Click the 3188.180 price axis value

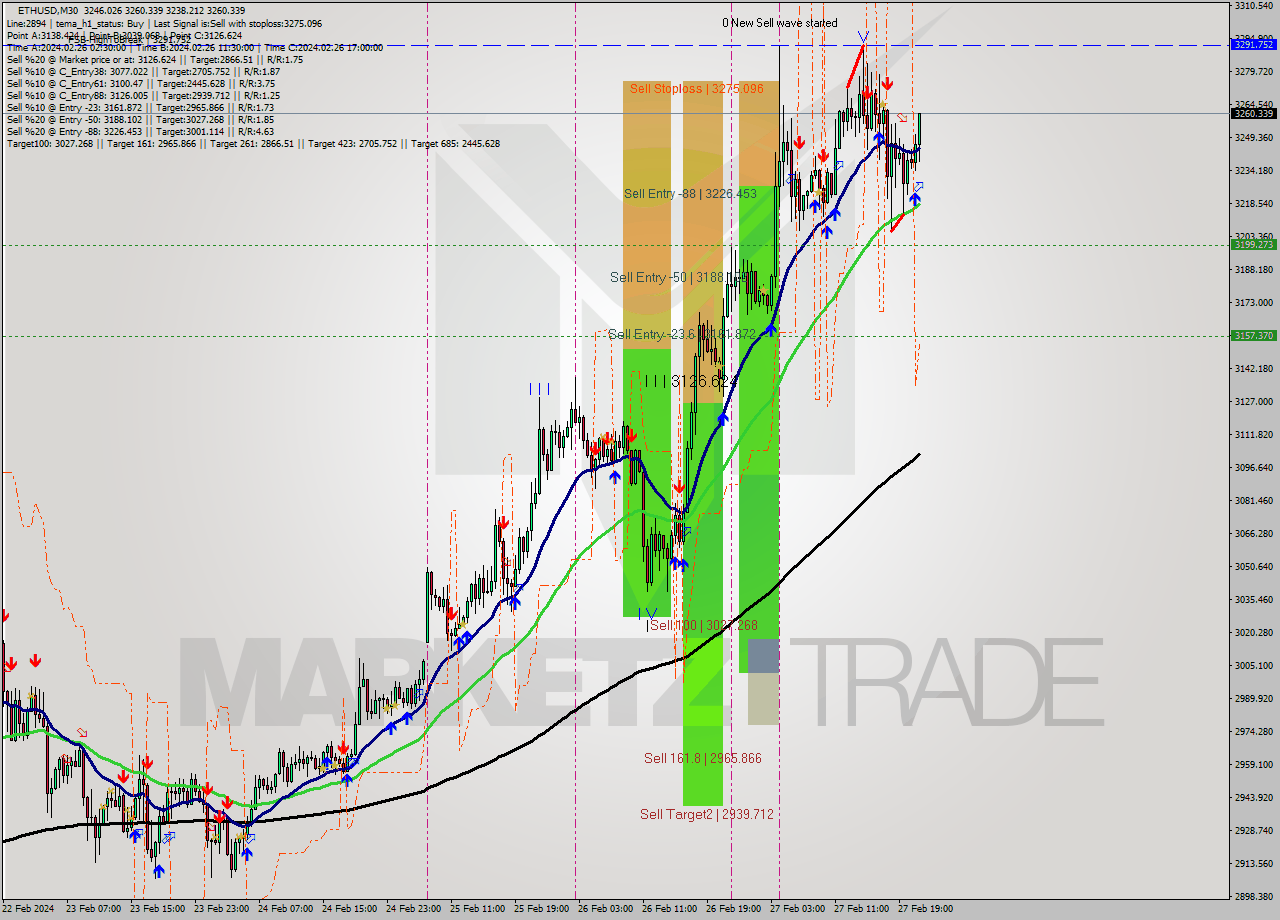pos(1253,270)
